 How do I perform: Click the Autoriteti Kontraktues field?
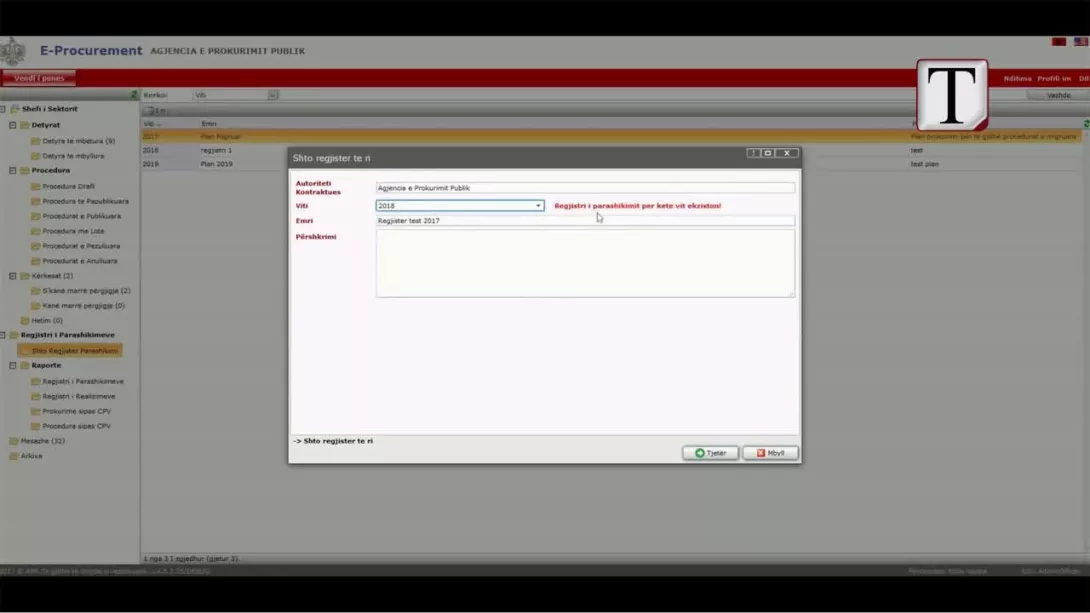[x=585, y=188]
